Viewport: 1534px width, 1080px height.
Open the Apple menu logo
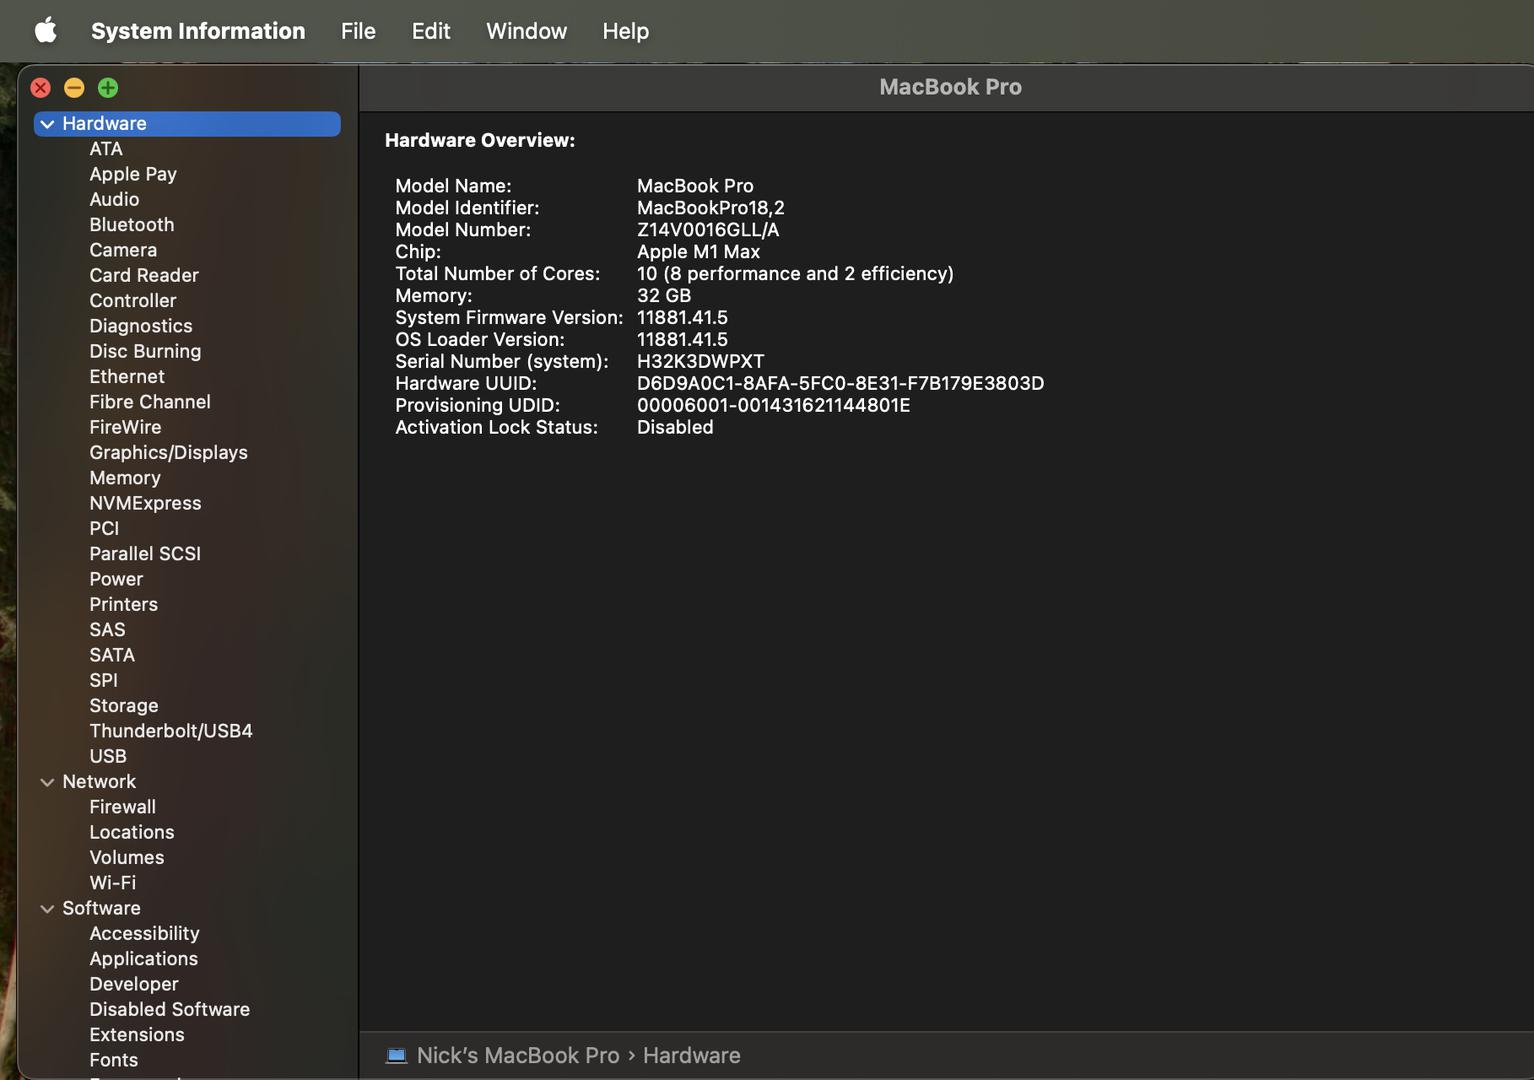coord(45,31)
